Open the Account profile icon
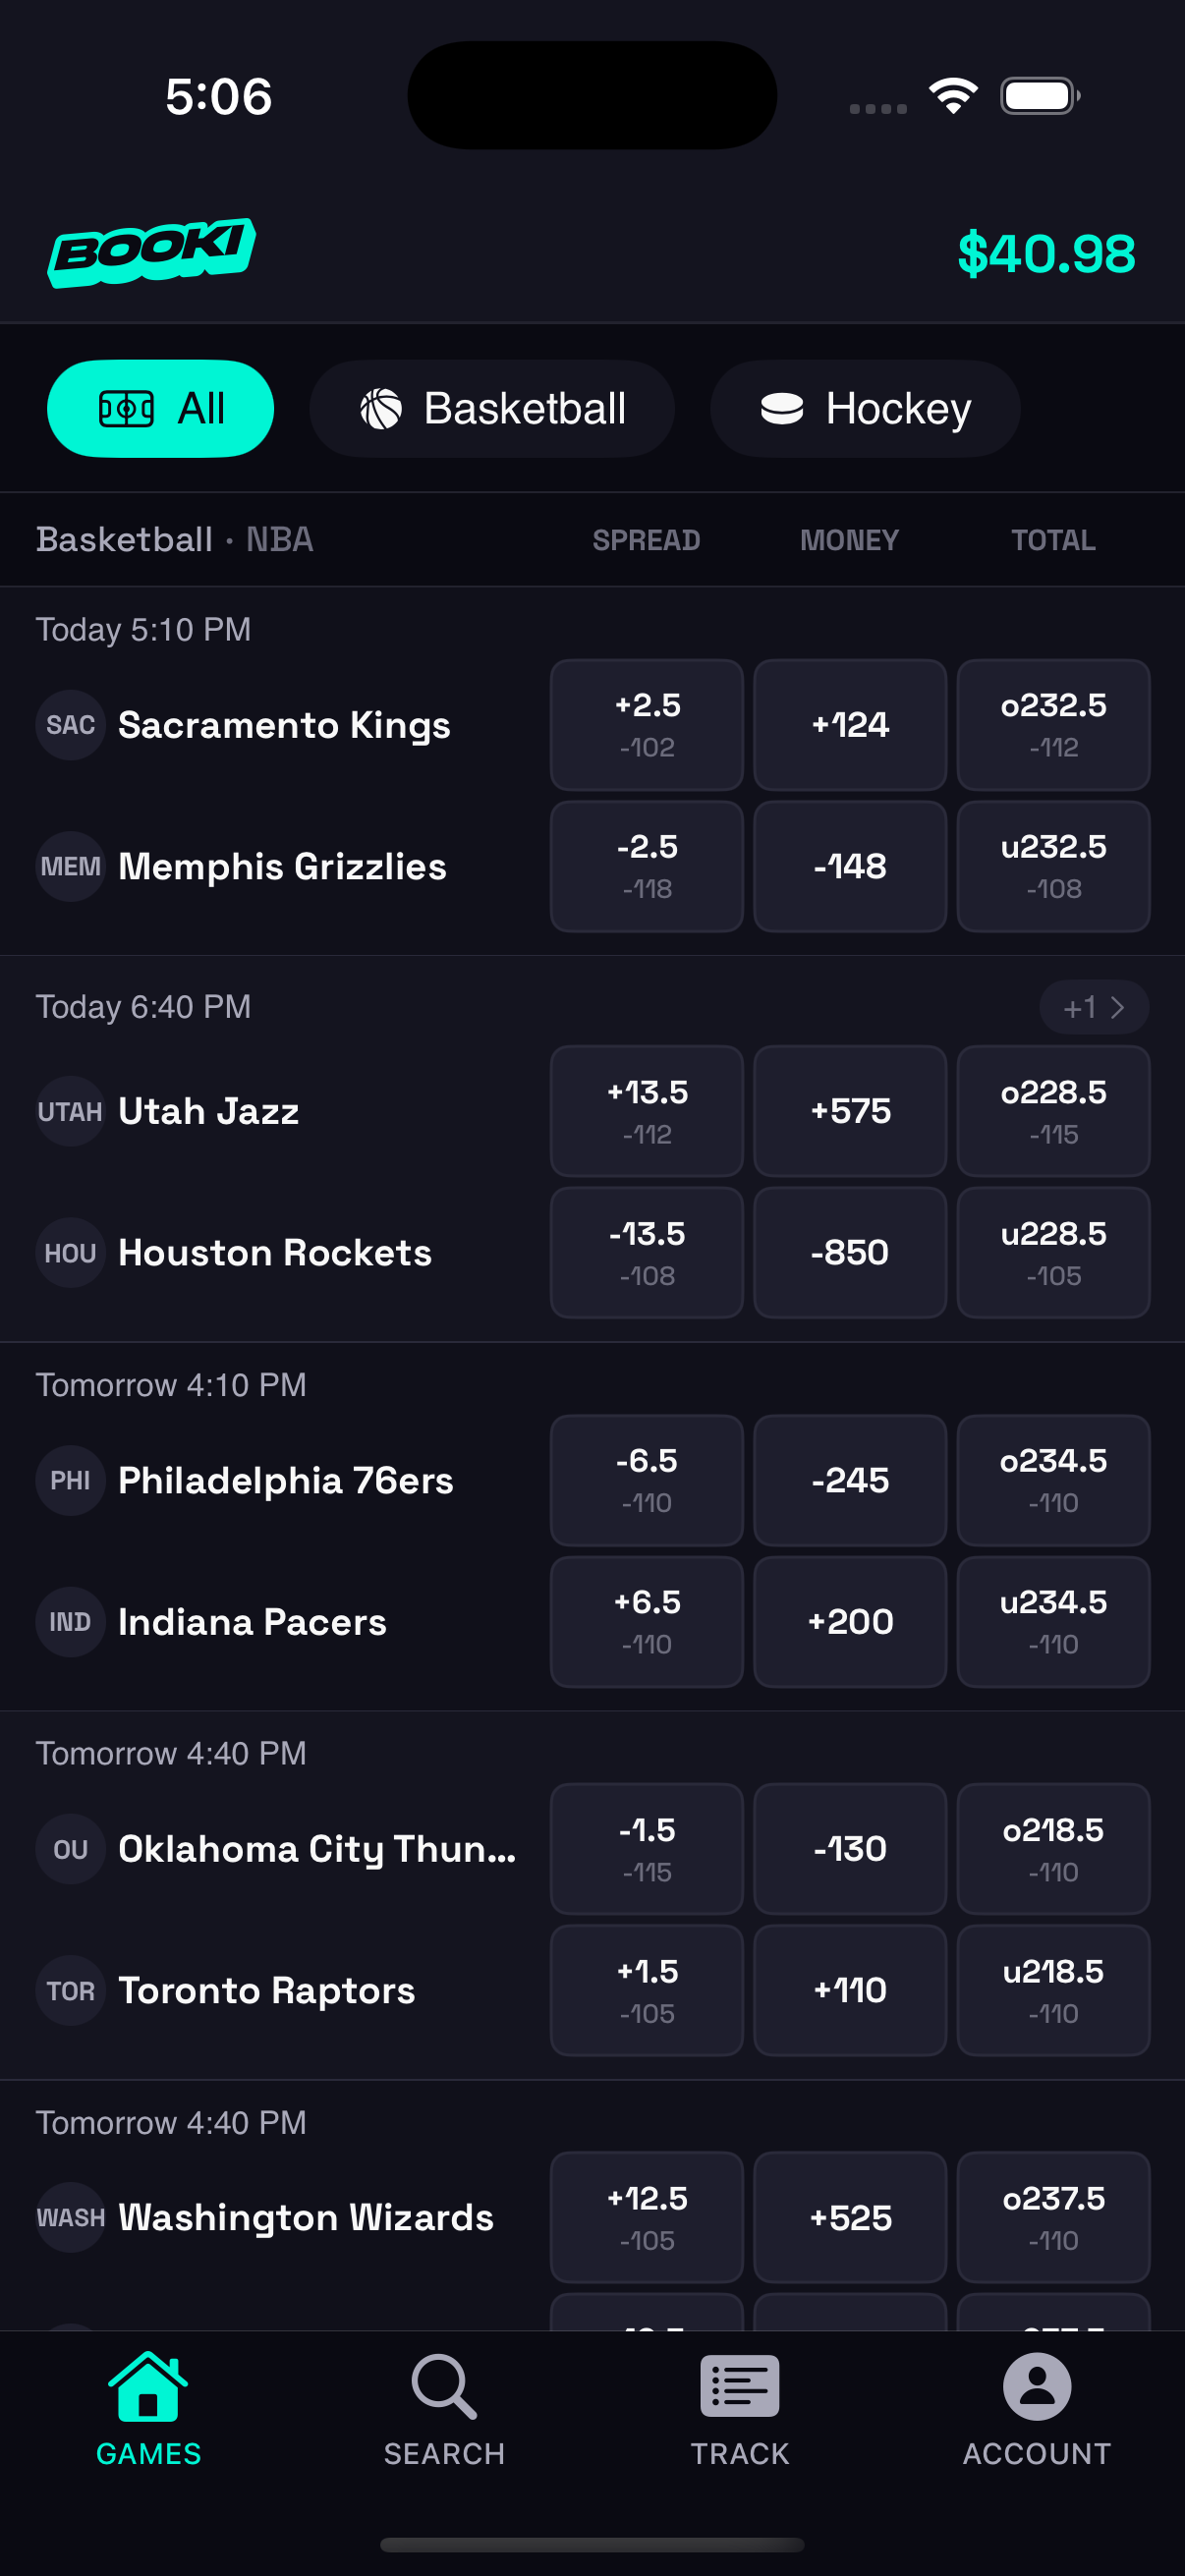Image resolution: width=1185 pixels, height=2576 pixels. [x=1036, y=2387]
